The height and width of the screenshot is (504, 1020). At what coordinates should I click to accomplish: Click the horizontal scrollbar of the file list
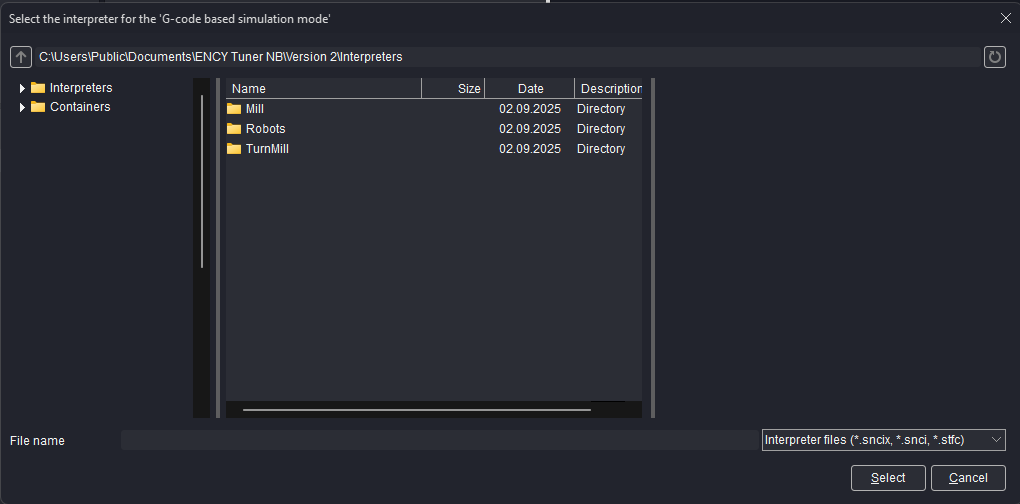point(416,409)
